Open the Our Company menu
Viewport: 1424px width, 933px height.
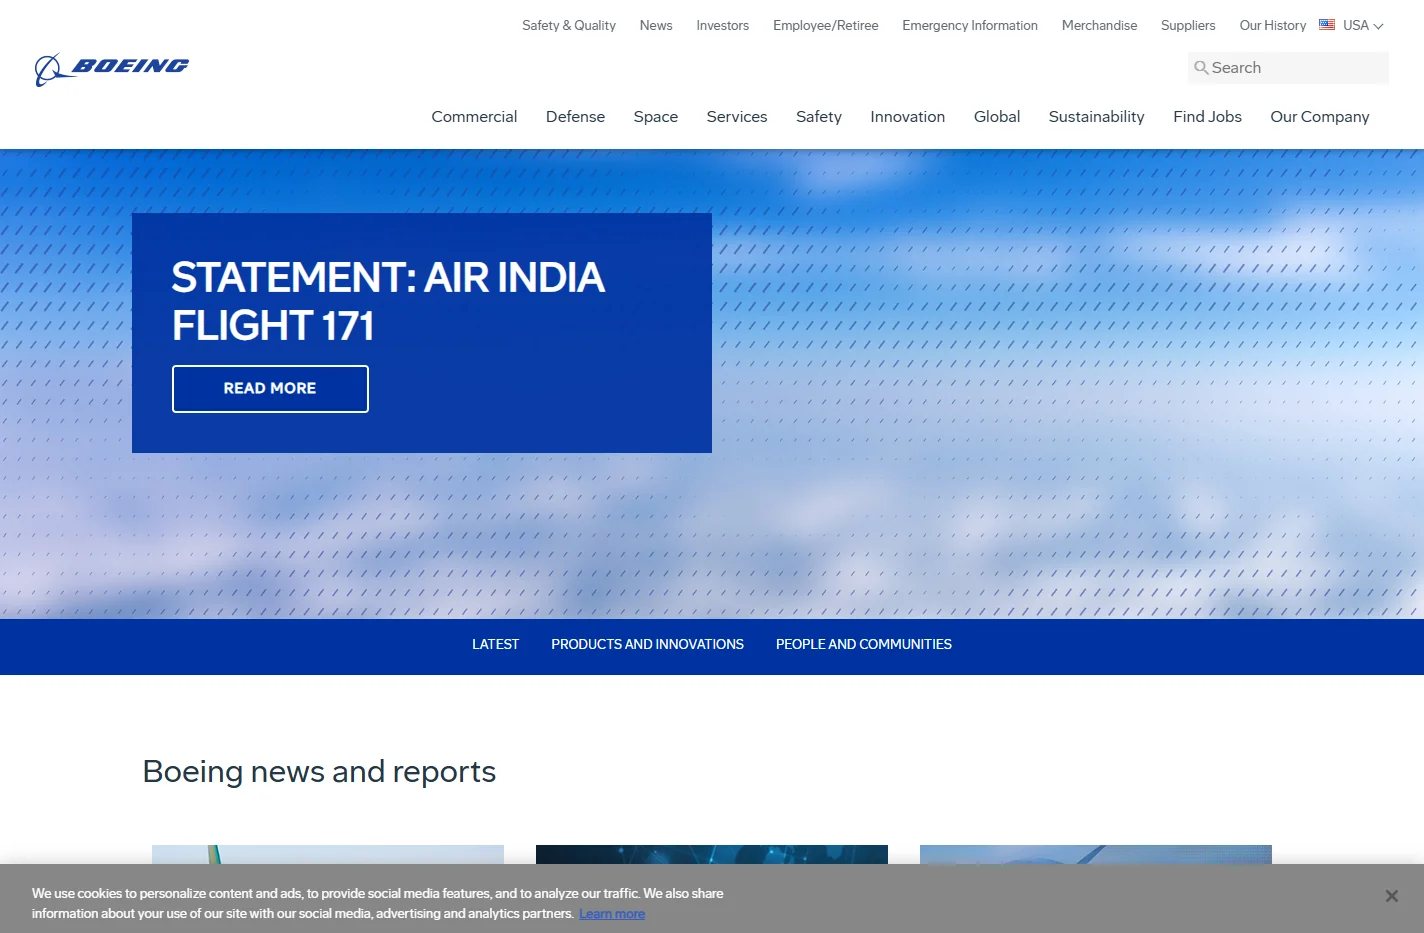pyautogui.click(x=1320, y=117)
